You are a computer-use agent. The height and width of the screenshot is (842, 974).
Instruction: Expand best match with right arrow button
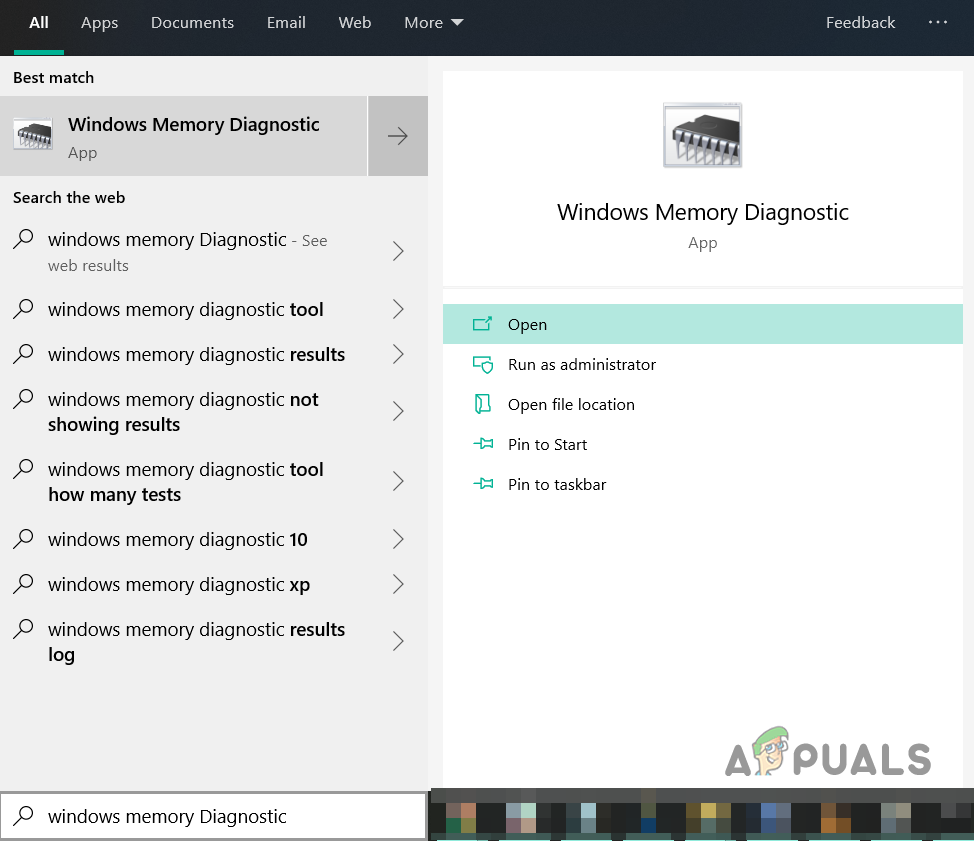398,136
